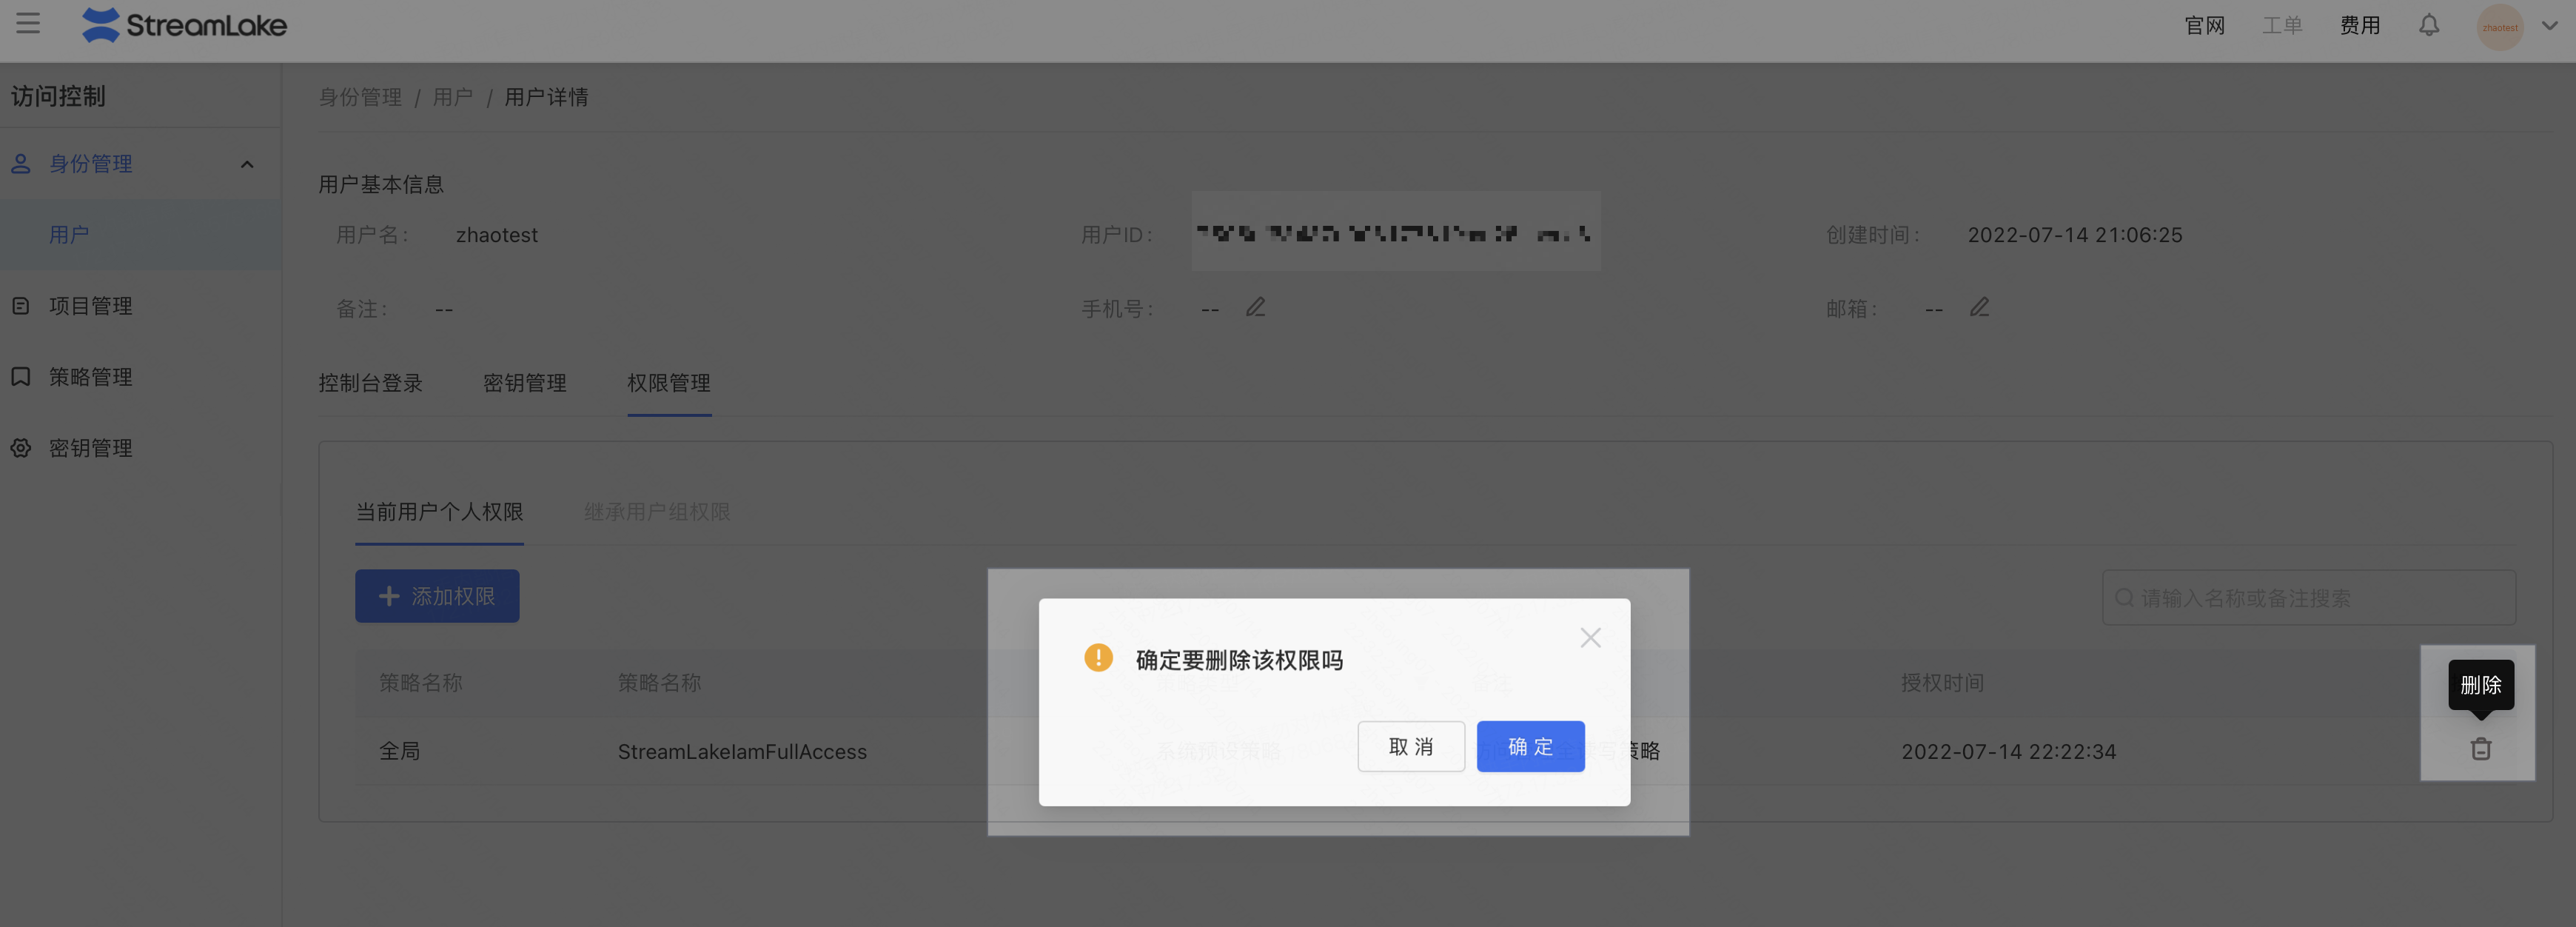2576x927 pixels.
Task: Open the 官网 link
Action: coord(2205,25)
